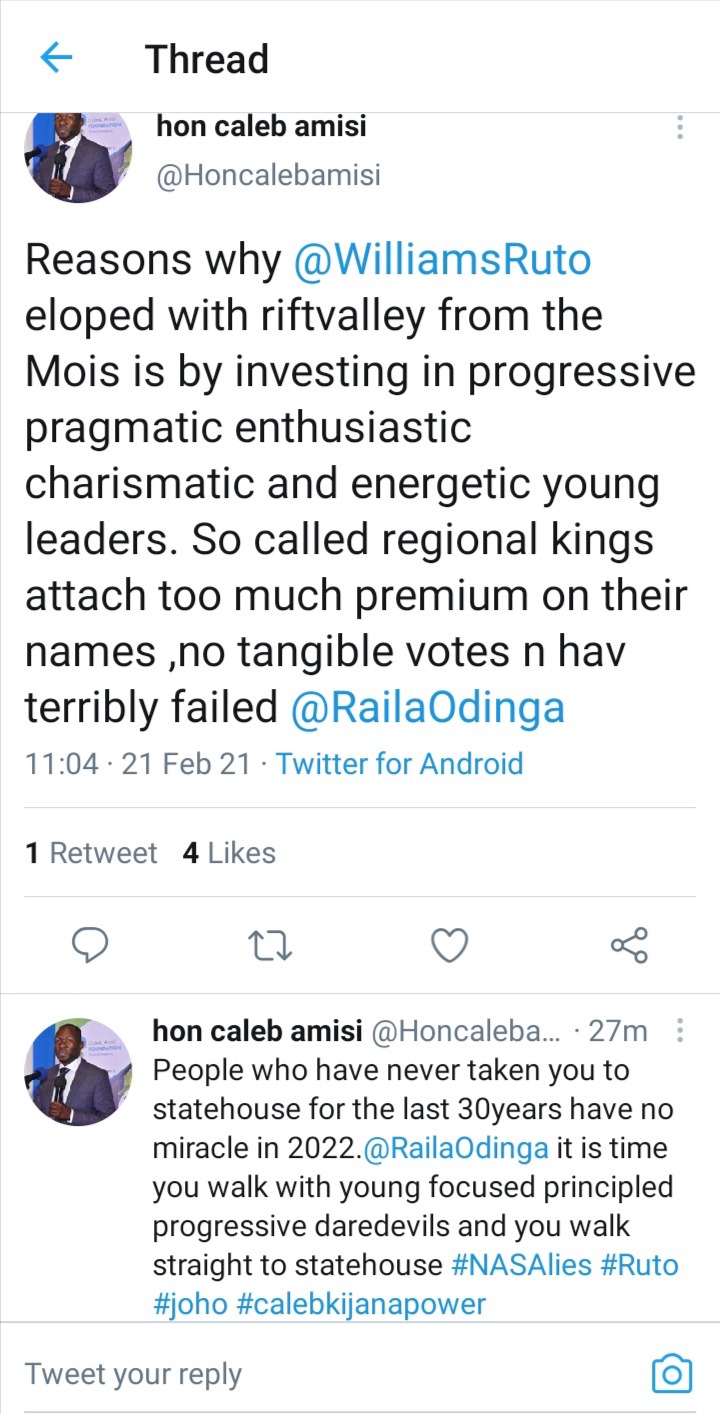Open the @WilliamsRuto mention link
Viewport: 720px width, 1414px height.
(442, 260)
